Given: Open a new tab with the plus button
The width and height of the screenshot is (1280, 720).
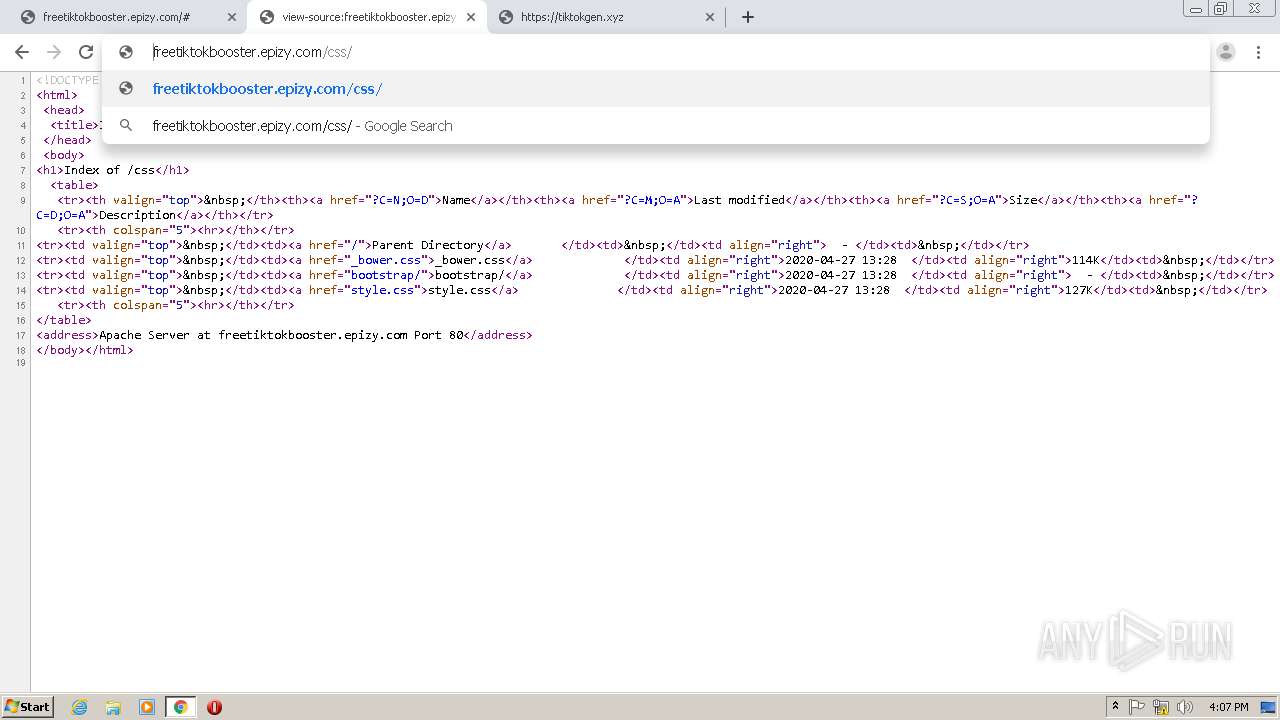Looking at the screenshot, I should [748, 17].
